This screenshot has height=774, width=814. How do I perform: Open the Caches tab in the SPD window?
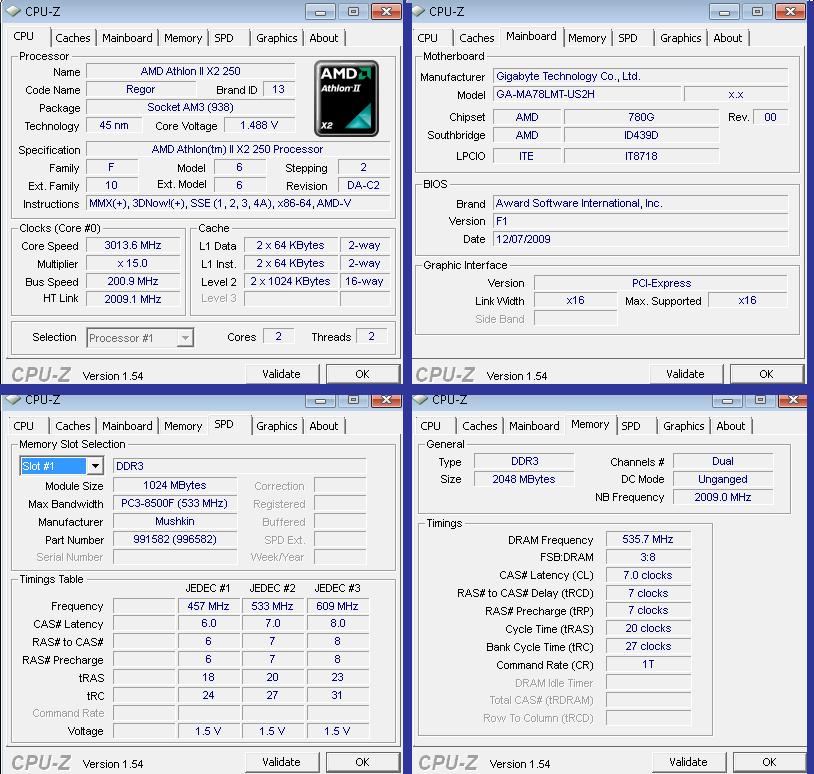(x=73, y=426)
